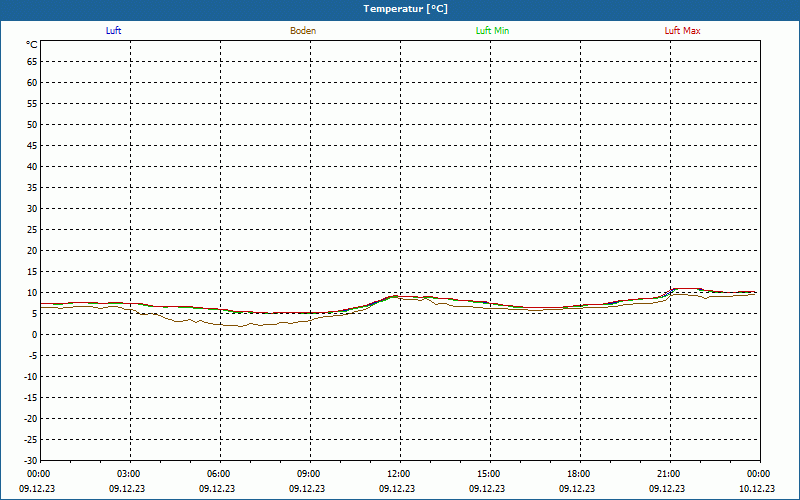Click the 09.12.23 date under 12:00

click(x=397, y=489)
